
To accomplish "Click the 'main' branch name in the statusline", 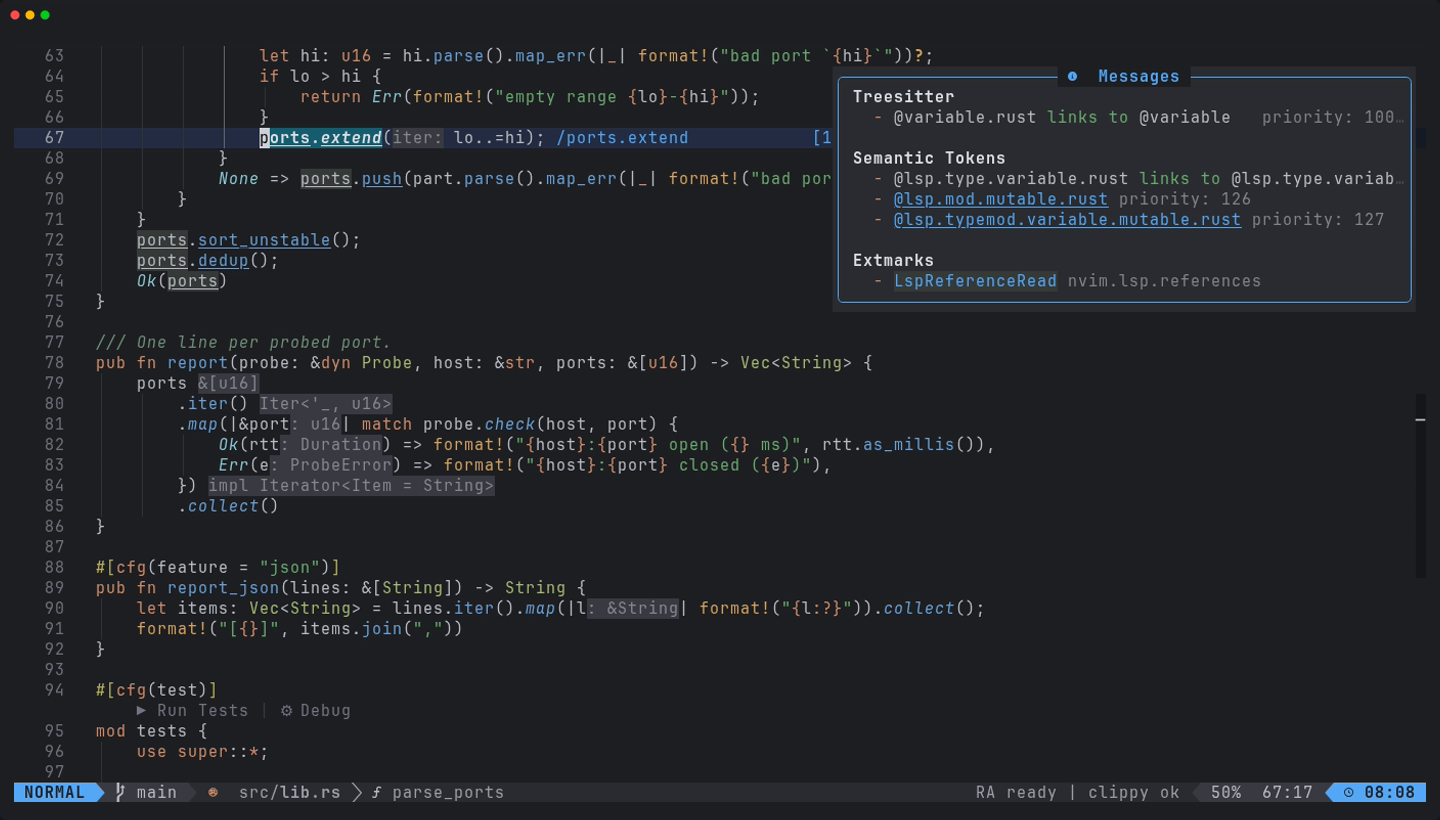I will pos(156,792).
